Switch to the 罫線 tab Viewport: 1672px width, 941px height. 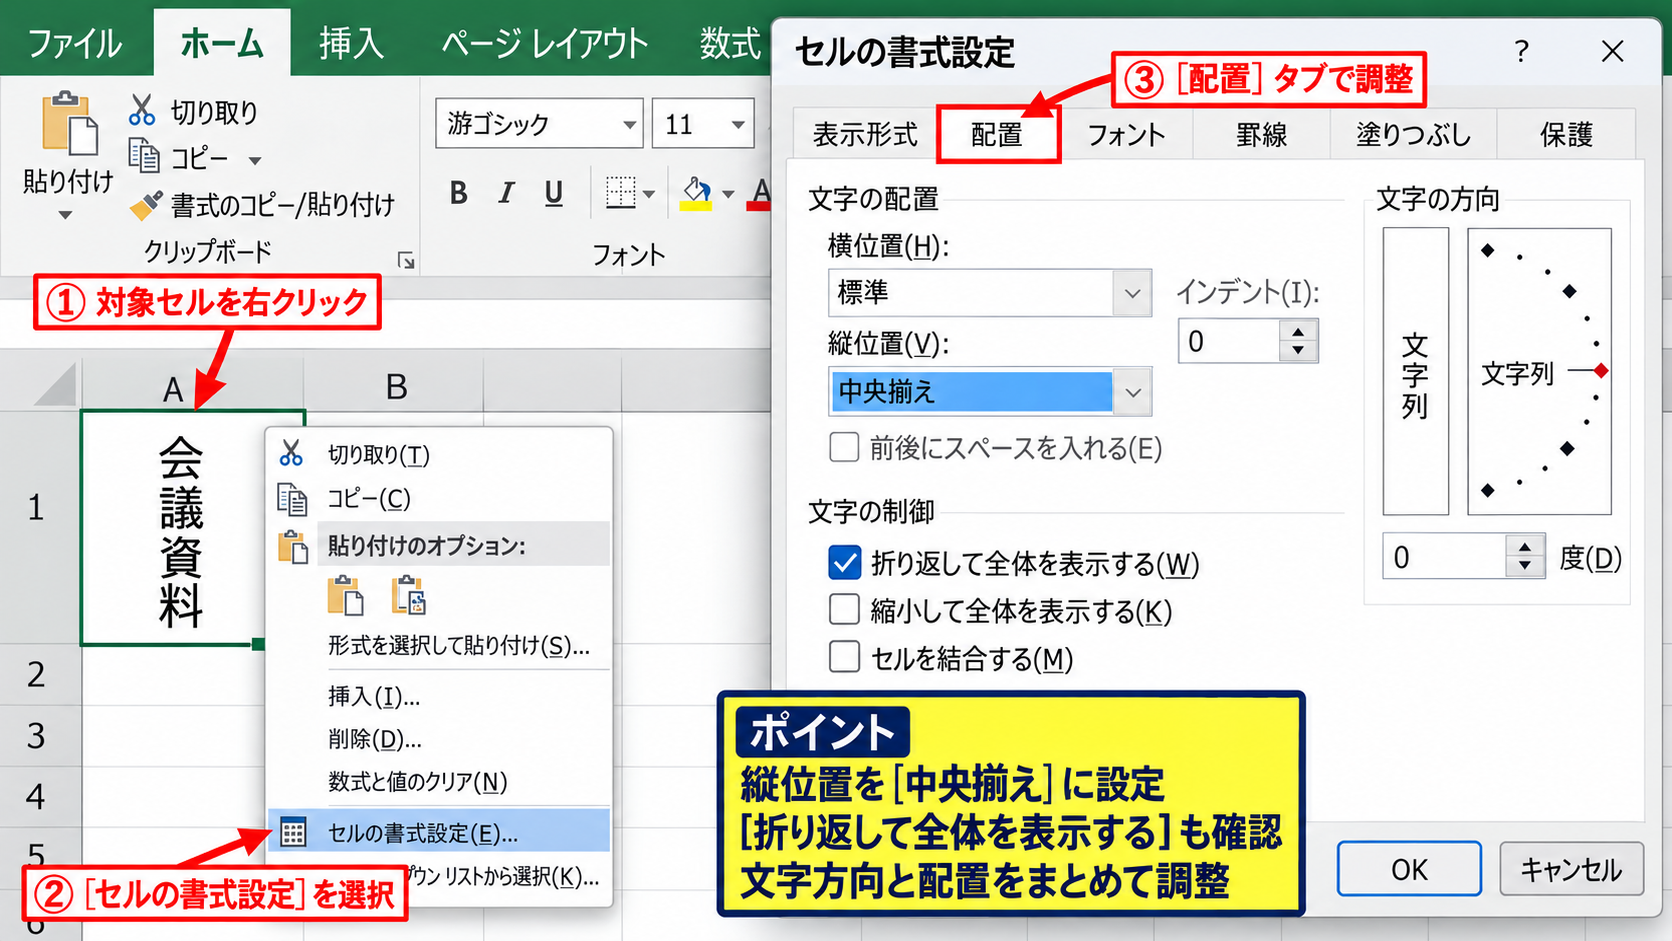(x=1261, y=134)
